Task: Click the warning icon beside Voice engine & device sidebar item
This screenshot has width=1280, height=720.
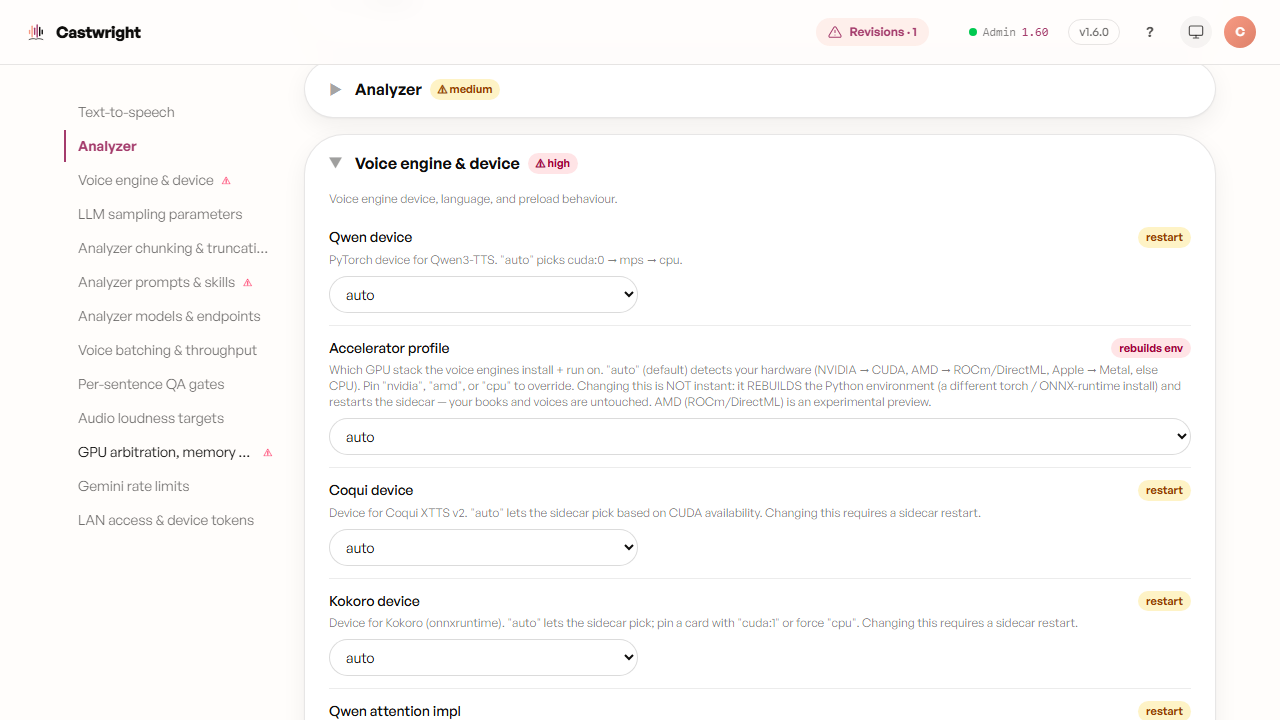Action: [226, 181]
